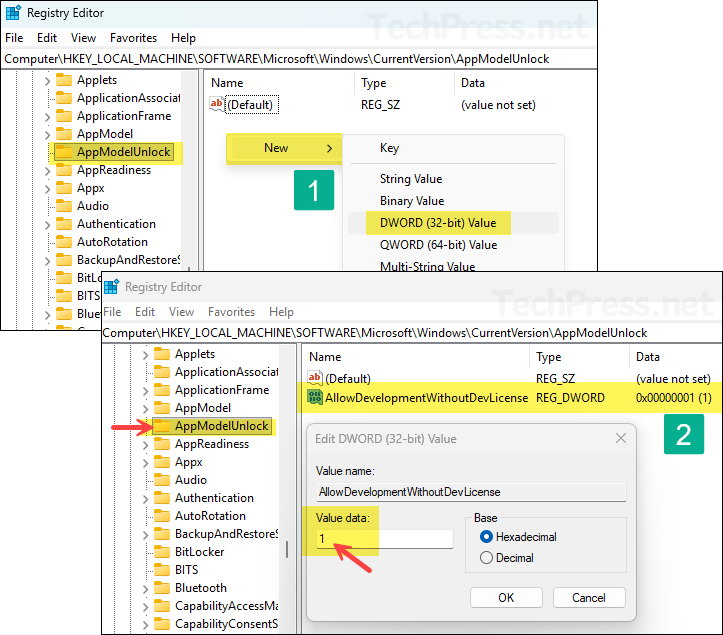Click the Authentication folder icon in back window
This screenshot has width=723, height=635.
click(64, 224)
